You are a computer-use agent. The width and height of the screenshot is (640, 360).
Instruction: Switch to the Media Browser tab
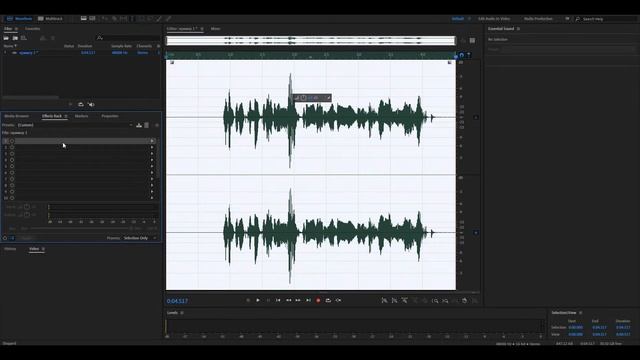pos(16,116)
